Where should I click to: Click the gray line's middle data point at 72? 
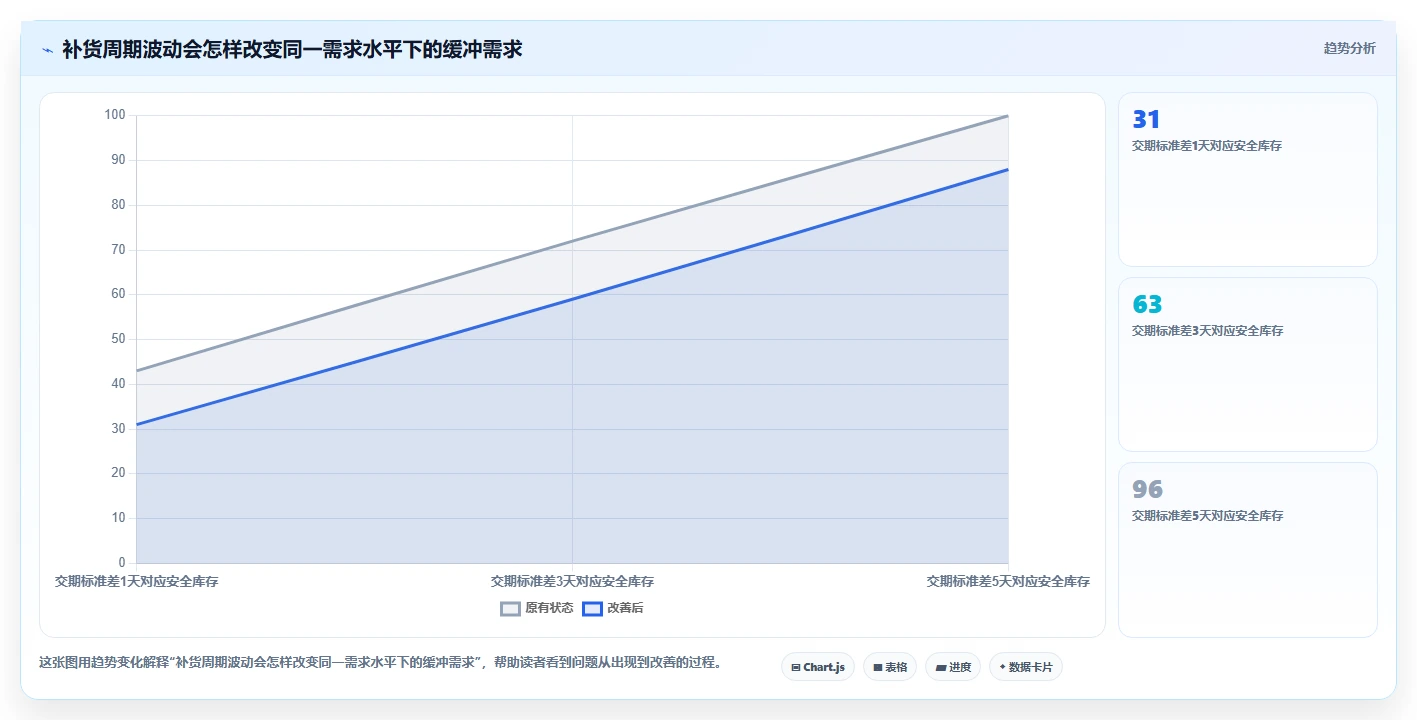[572, 241]
